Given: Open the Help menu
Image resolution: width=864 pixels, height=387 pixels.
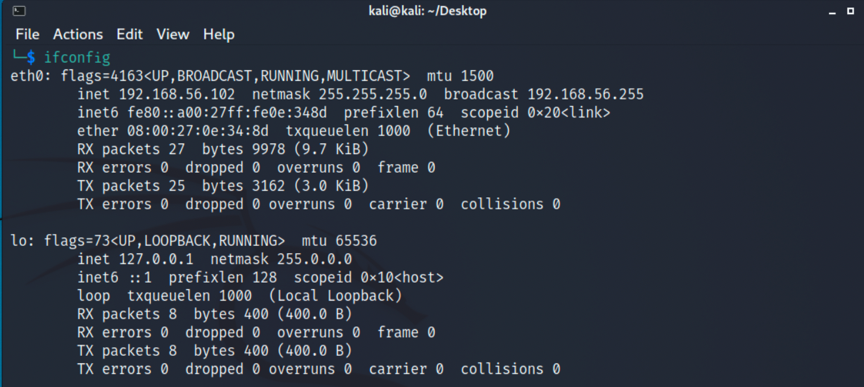Looking at the screenshot, I should pyautogui.click(x=219, y=35).
